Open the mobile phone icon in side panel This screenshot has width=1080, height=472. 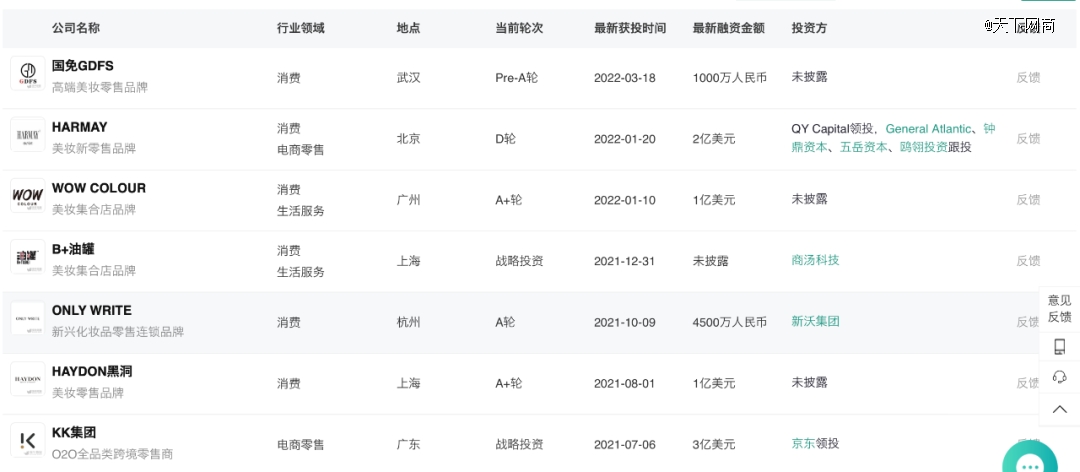pos(1059,347)
